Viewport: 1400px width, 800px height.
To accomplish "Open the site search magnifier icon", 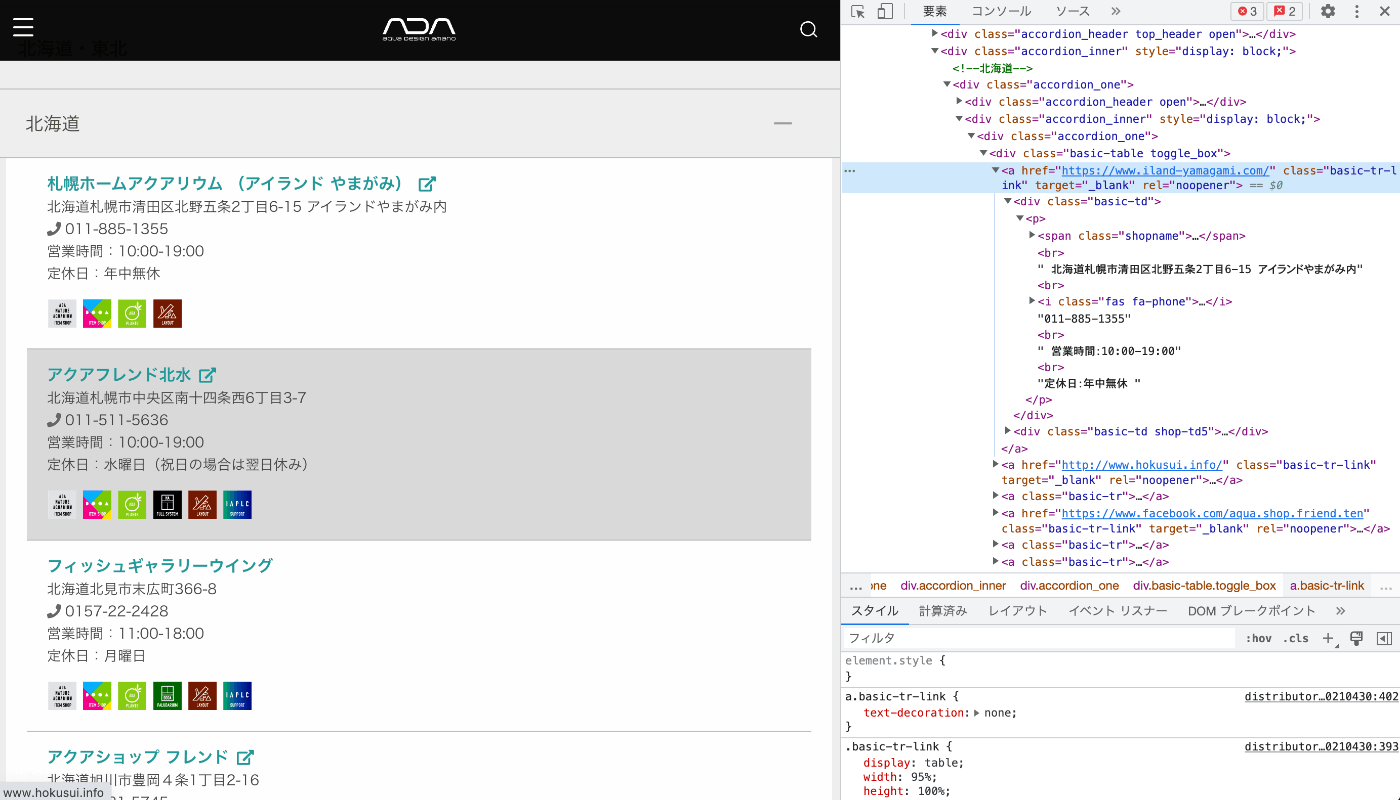I will coord(809,29).
